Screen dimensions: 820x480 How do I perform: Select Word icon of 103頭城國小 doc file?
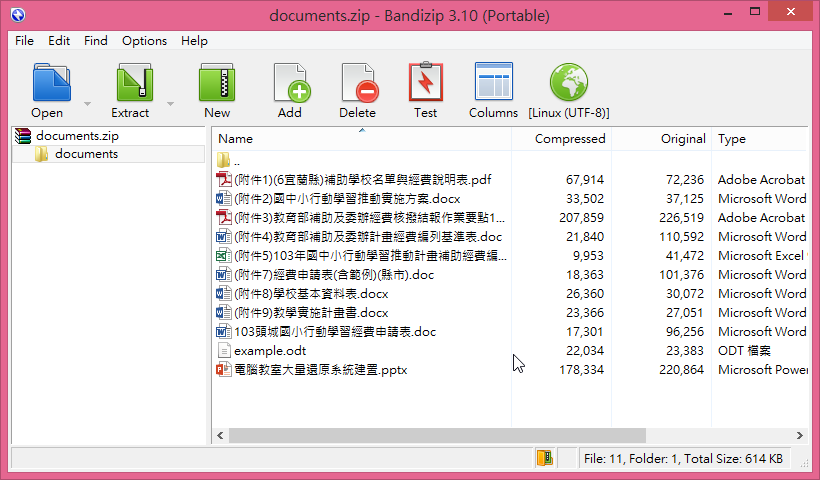[x=224, y=332]
